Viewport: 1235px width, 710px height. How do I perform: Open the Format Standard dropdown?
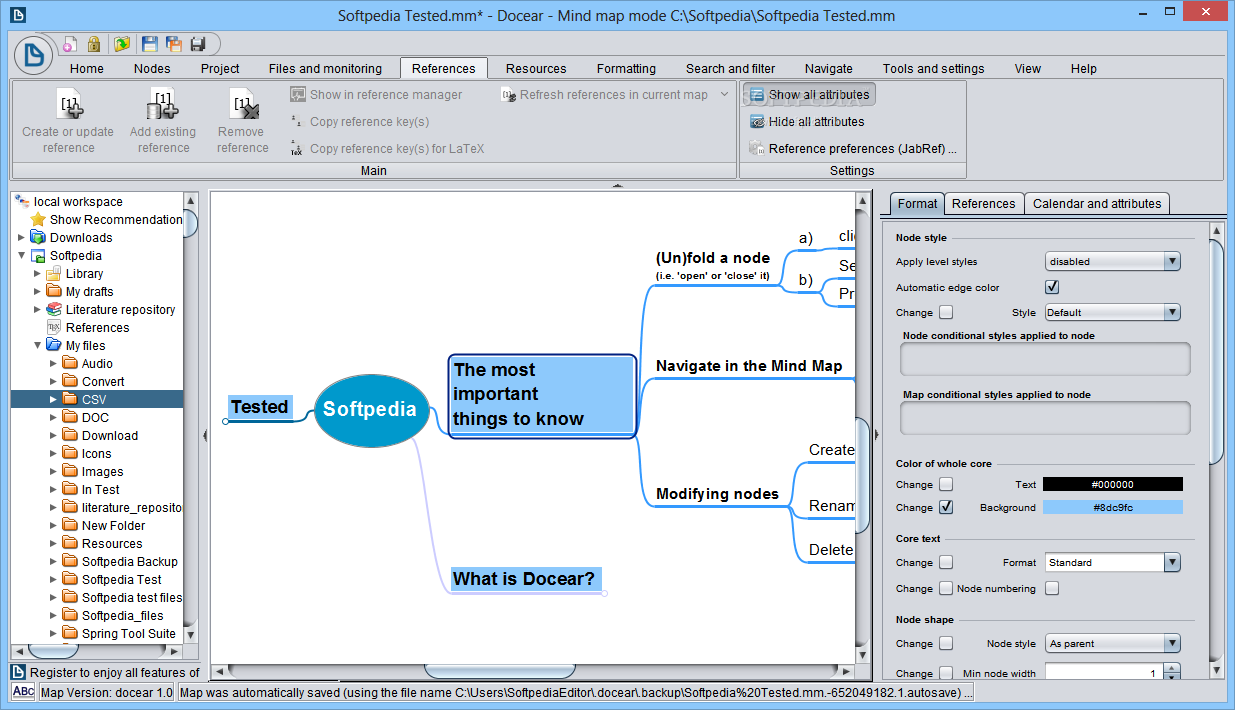click(1113, 563)
